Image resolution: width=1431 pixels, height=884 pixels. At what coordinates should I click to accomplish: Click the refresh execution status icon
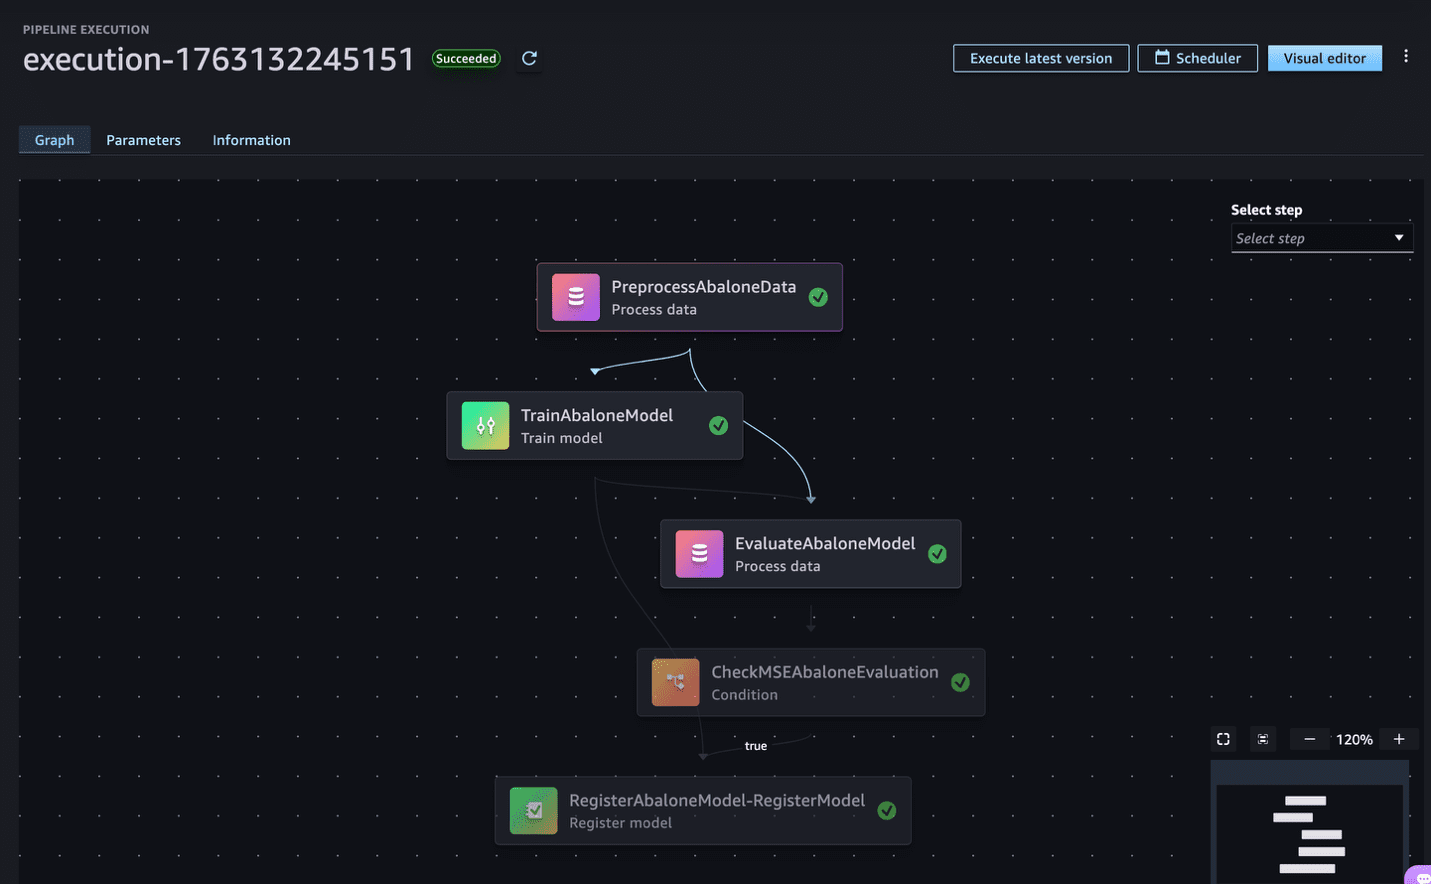coord(529,59)
